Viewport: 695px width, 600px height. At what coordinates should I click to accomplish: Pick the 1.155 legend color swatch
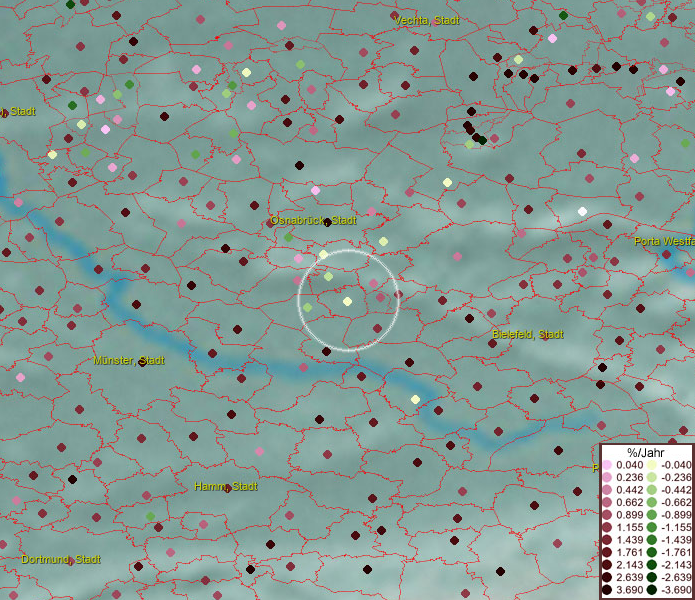(x=607, y=527)
